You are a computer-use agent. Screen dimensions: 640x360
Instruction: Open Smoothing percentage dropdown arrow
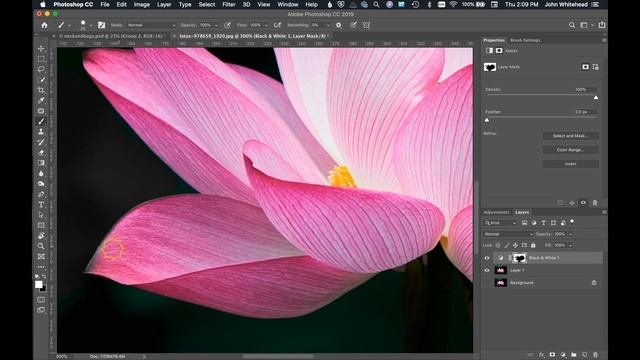pos(328,25)
